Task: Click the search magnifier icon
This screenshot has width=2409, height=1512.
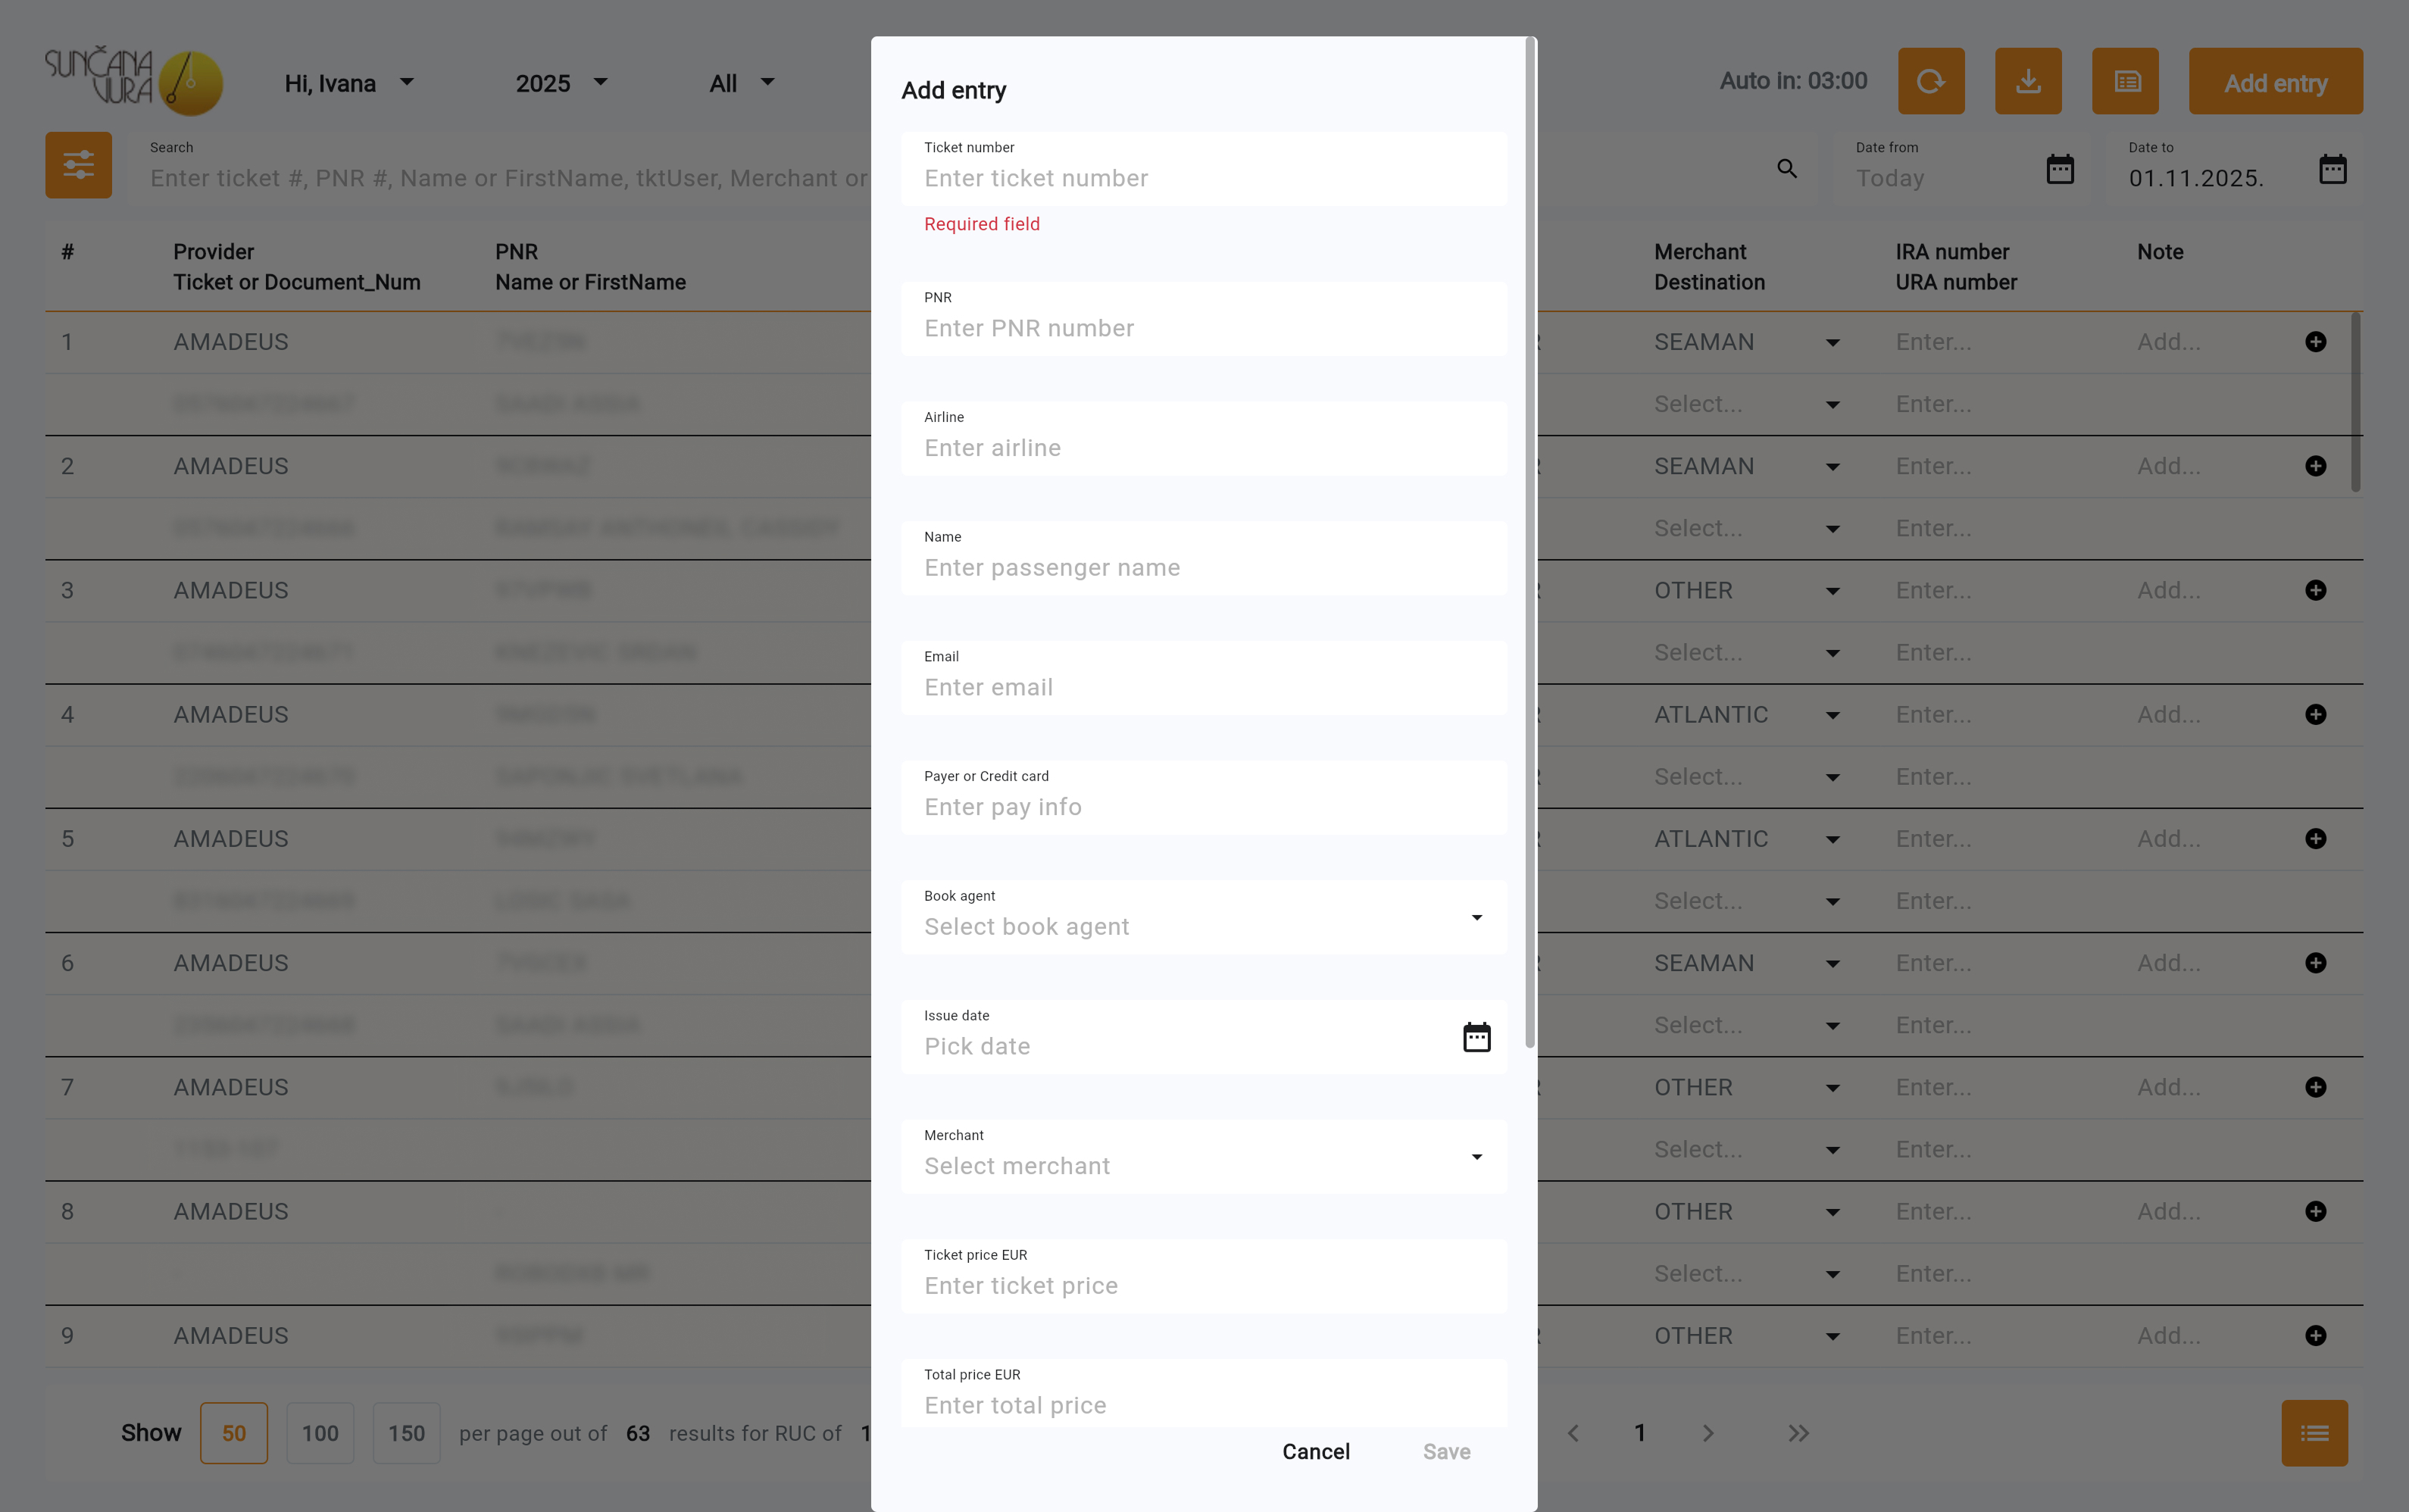Action: coord(1787,169)
